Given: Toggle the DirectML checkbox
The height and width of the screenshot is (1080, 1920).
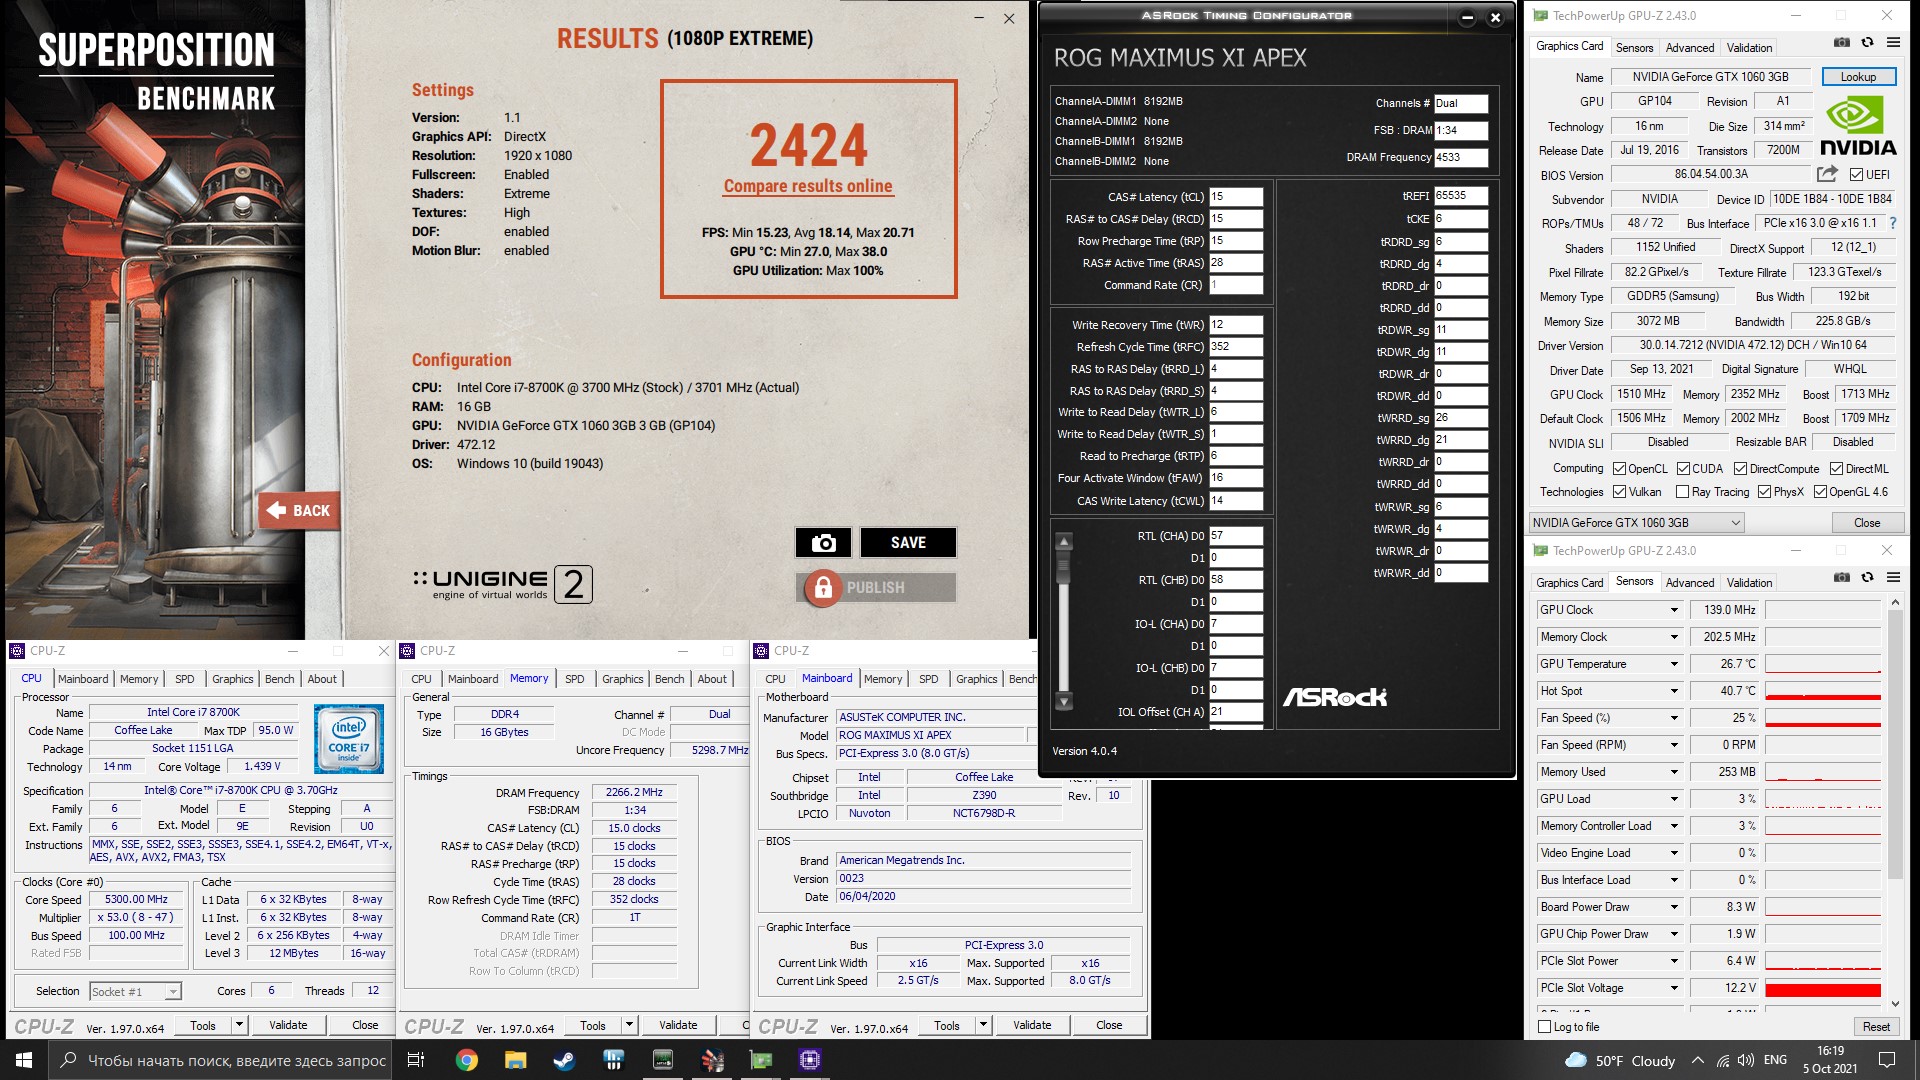Looking at the screenshot, I should (x=1836, y=469).
